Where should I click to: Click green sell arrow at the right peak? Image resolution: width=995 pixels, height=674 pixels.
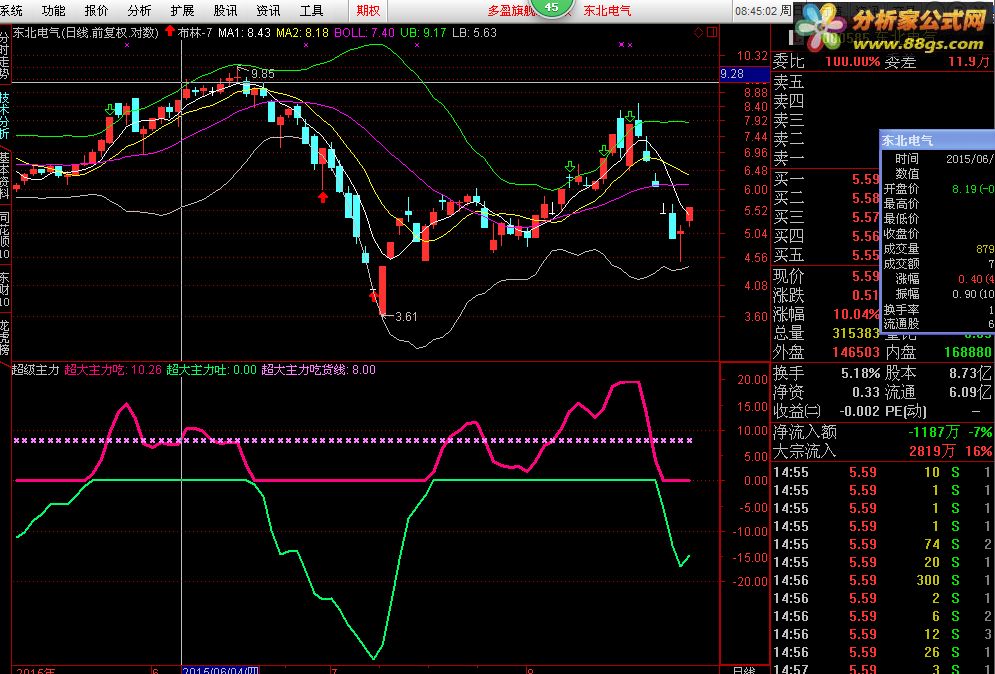(629, 116)
